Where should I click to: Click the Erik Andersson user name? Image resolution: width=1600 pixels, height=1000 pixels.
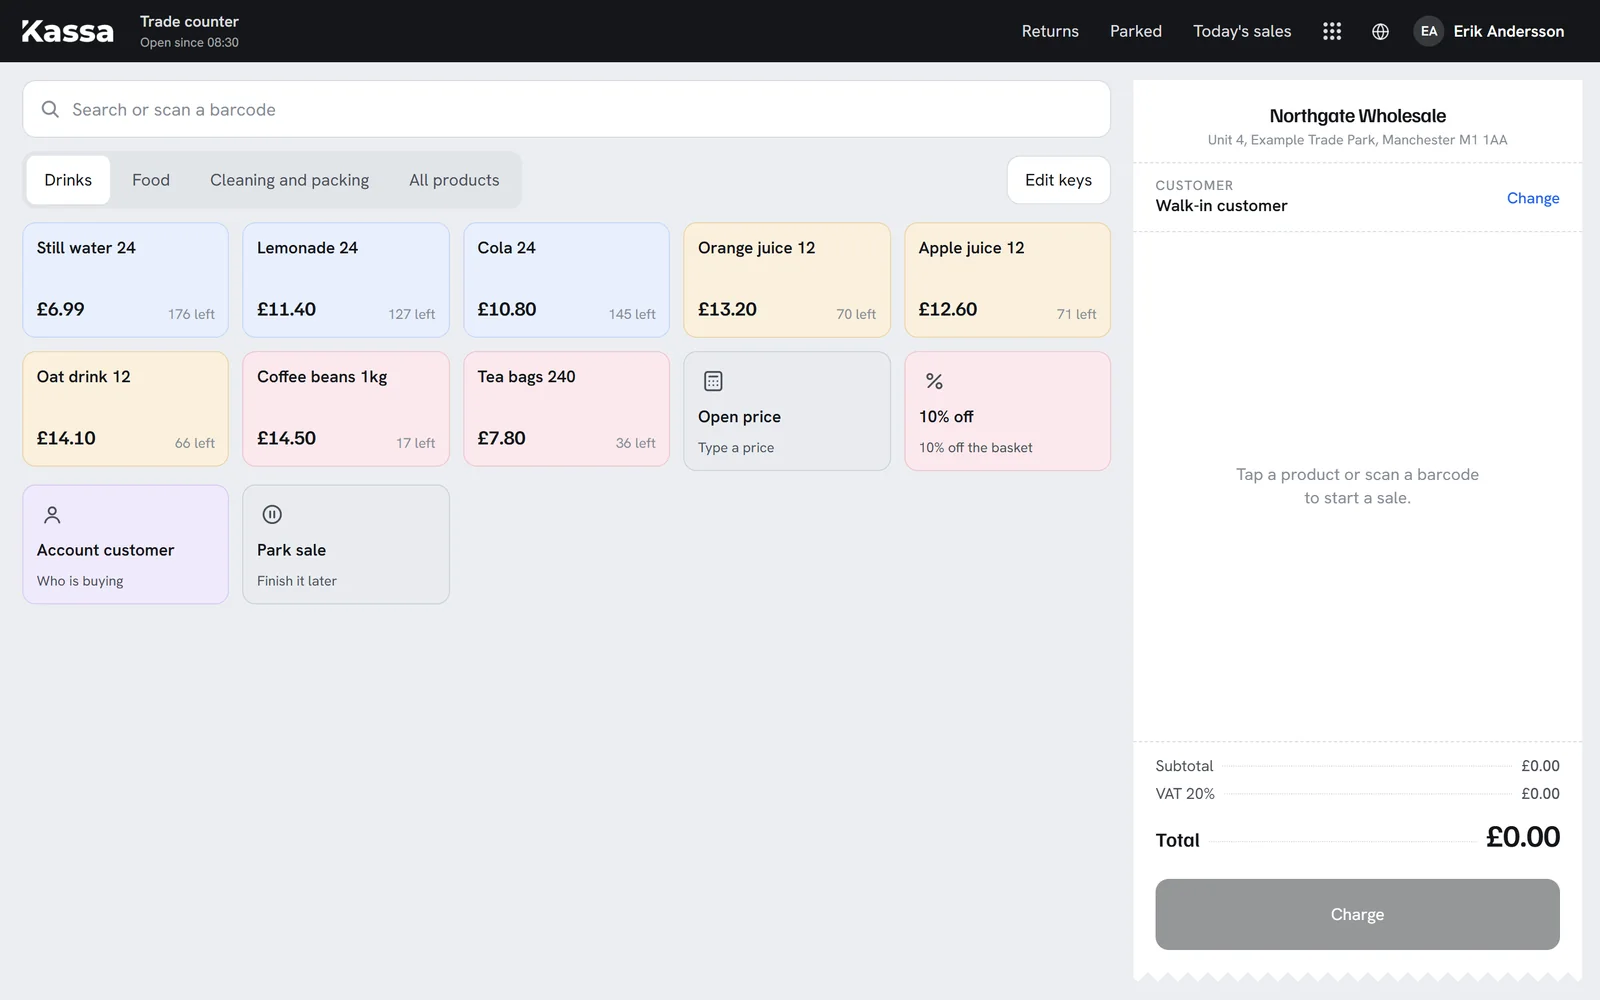point(1508,31)
